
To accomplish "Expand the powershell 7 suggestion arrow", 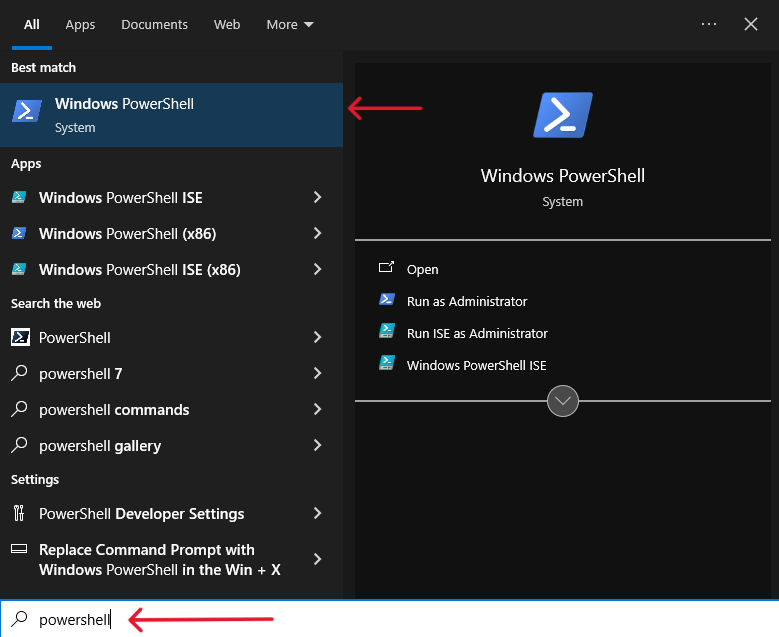I will (x=317, y=373).
